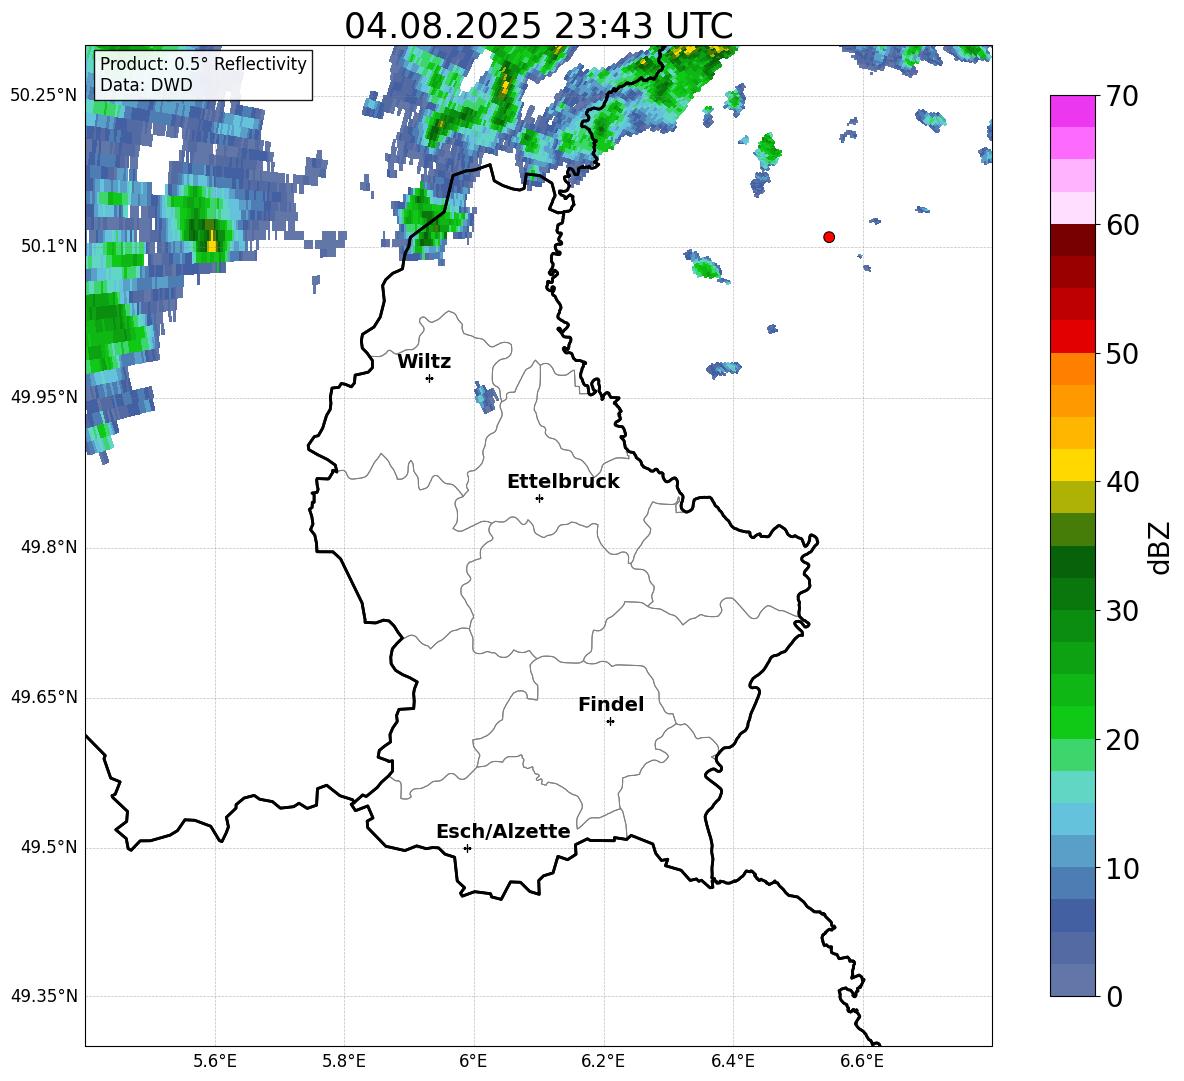This screenshot has width=1184, height=1081.
Task: Click the Esch/Alzette station label
Action: [x=503, y=831]
